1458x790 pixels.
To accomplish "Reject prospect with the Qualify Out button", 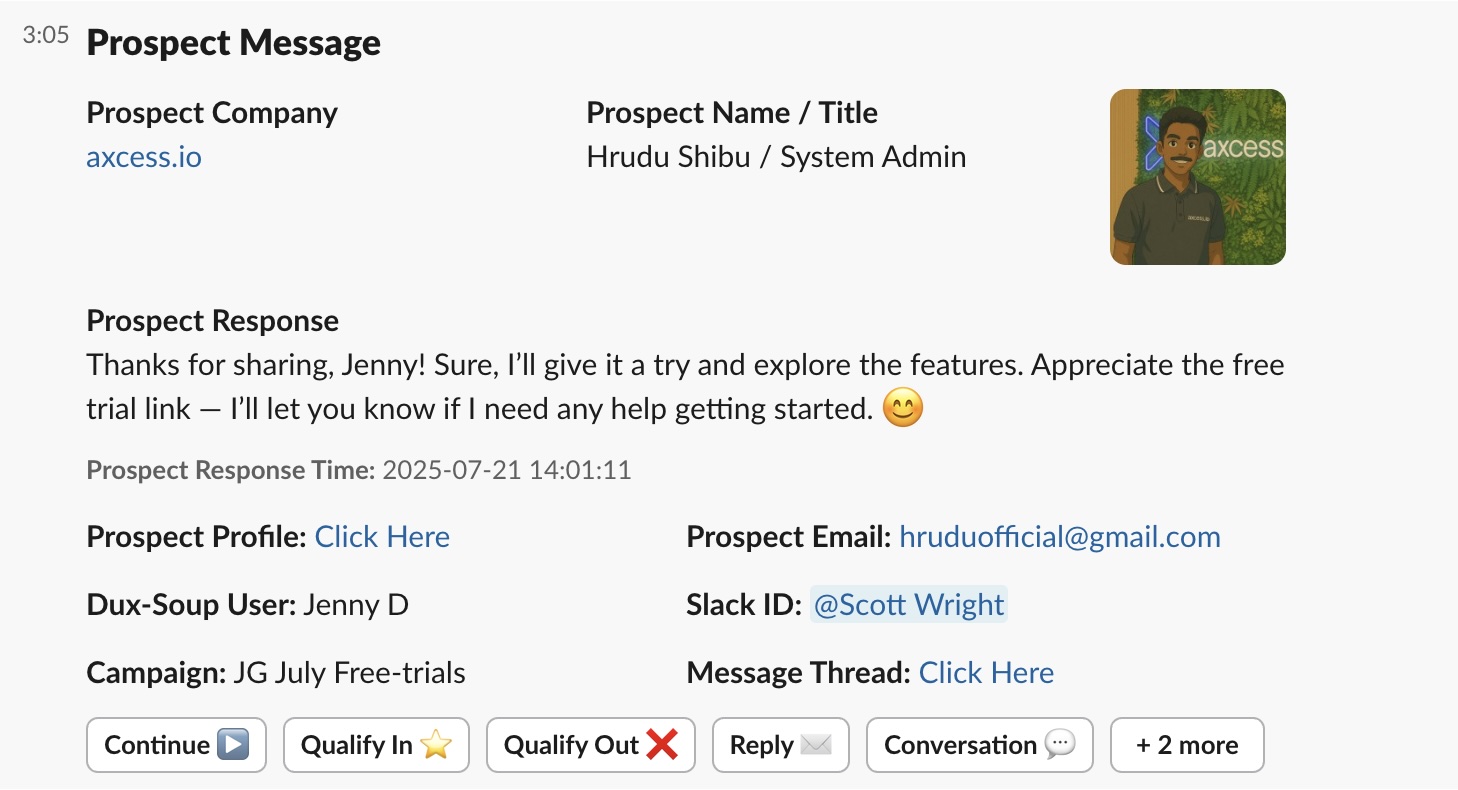I will click(590, 745).
